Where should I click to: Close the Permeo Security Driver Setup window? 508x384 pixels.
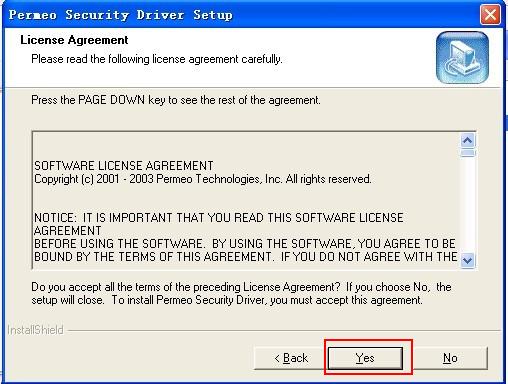pyautogui.click(x=490, y=14)
